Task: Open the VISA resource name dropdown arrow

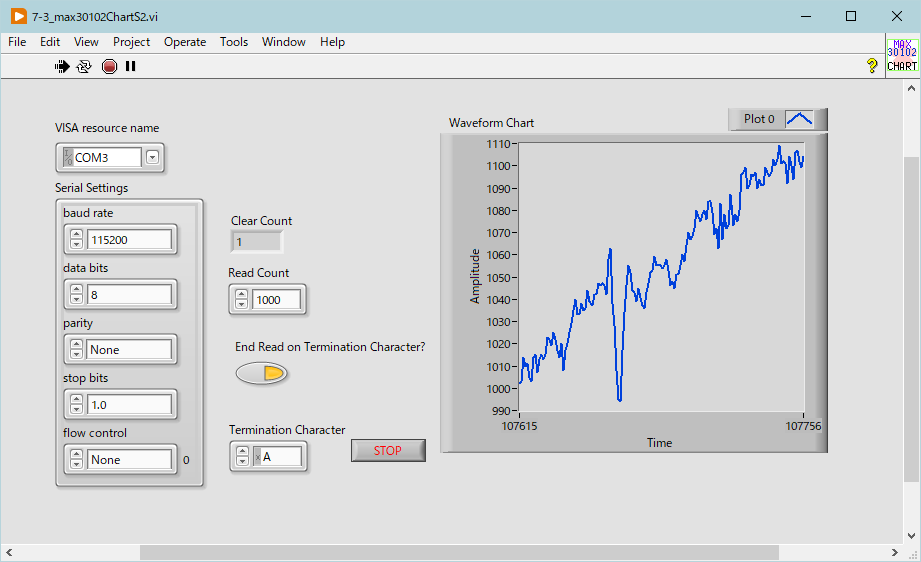Action: click(x=152, y=157)
